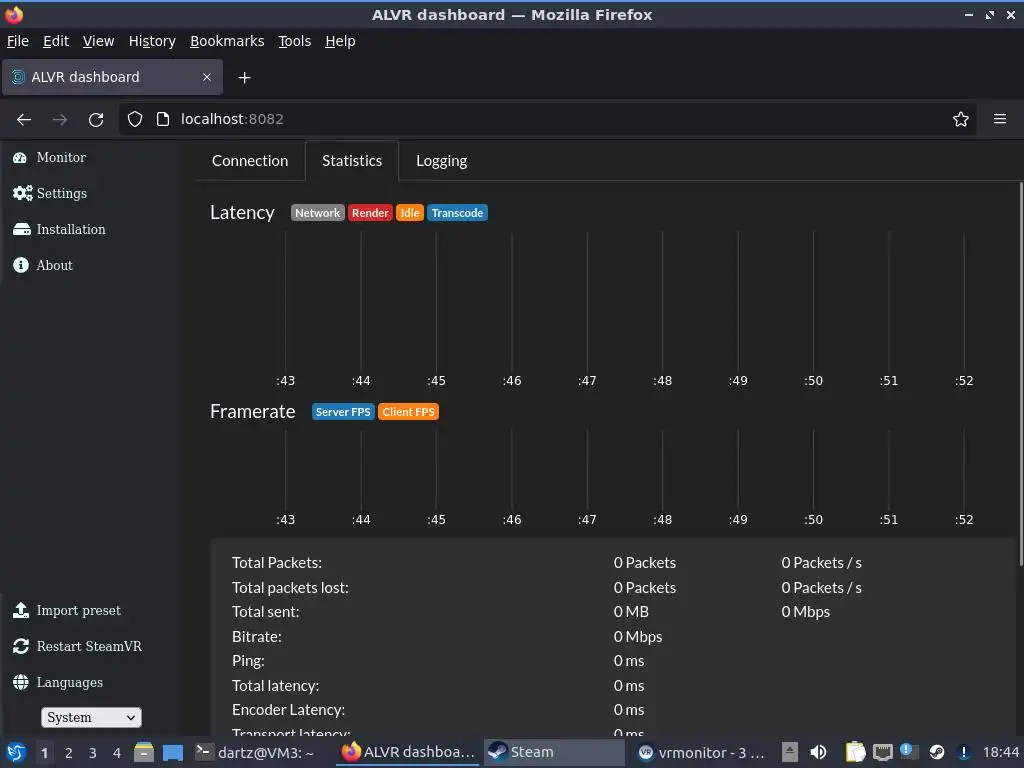Open the History menu
Viewport: 1024px width, 768px height.
coord(152,41)
